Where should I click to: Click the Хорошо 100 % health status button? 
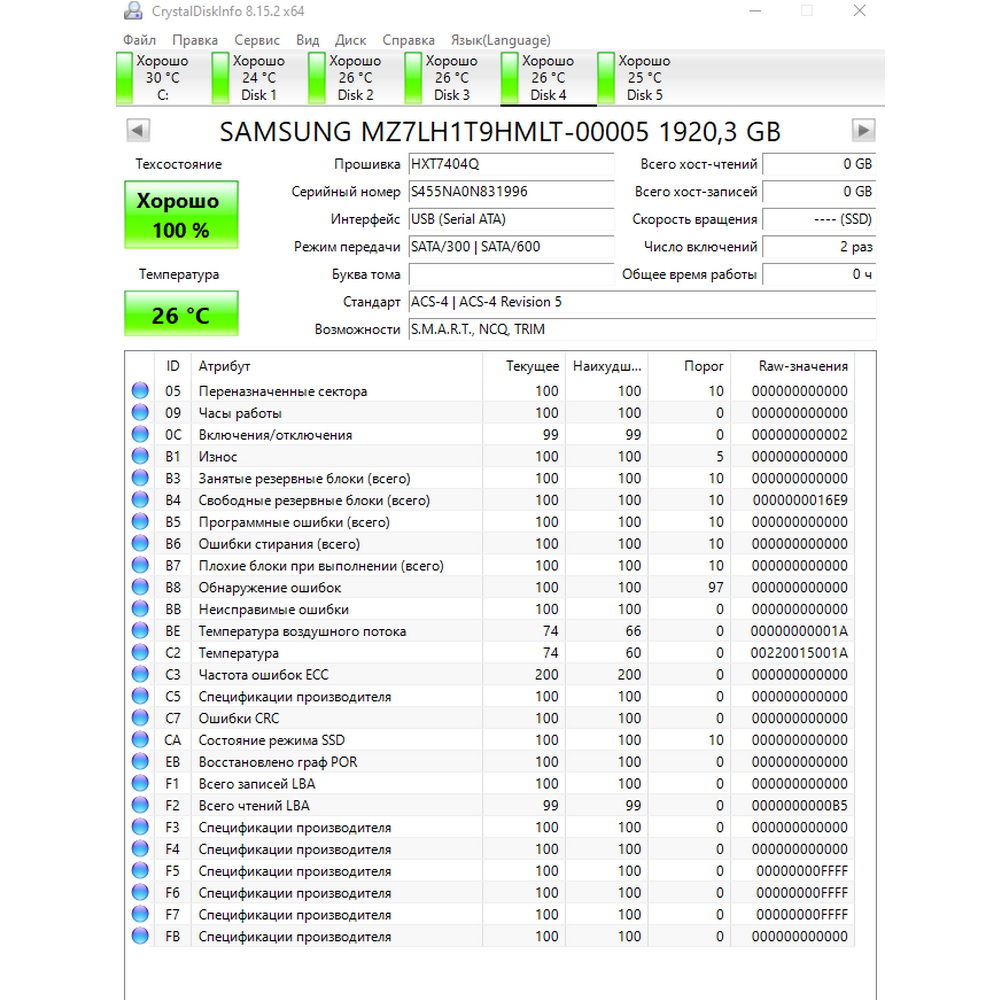pyautogui.click(x=181, y=215)
